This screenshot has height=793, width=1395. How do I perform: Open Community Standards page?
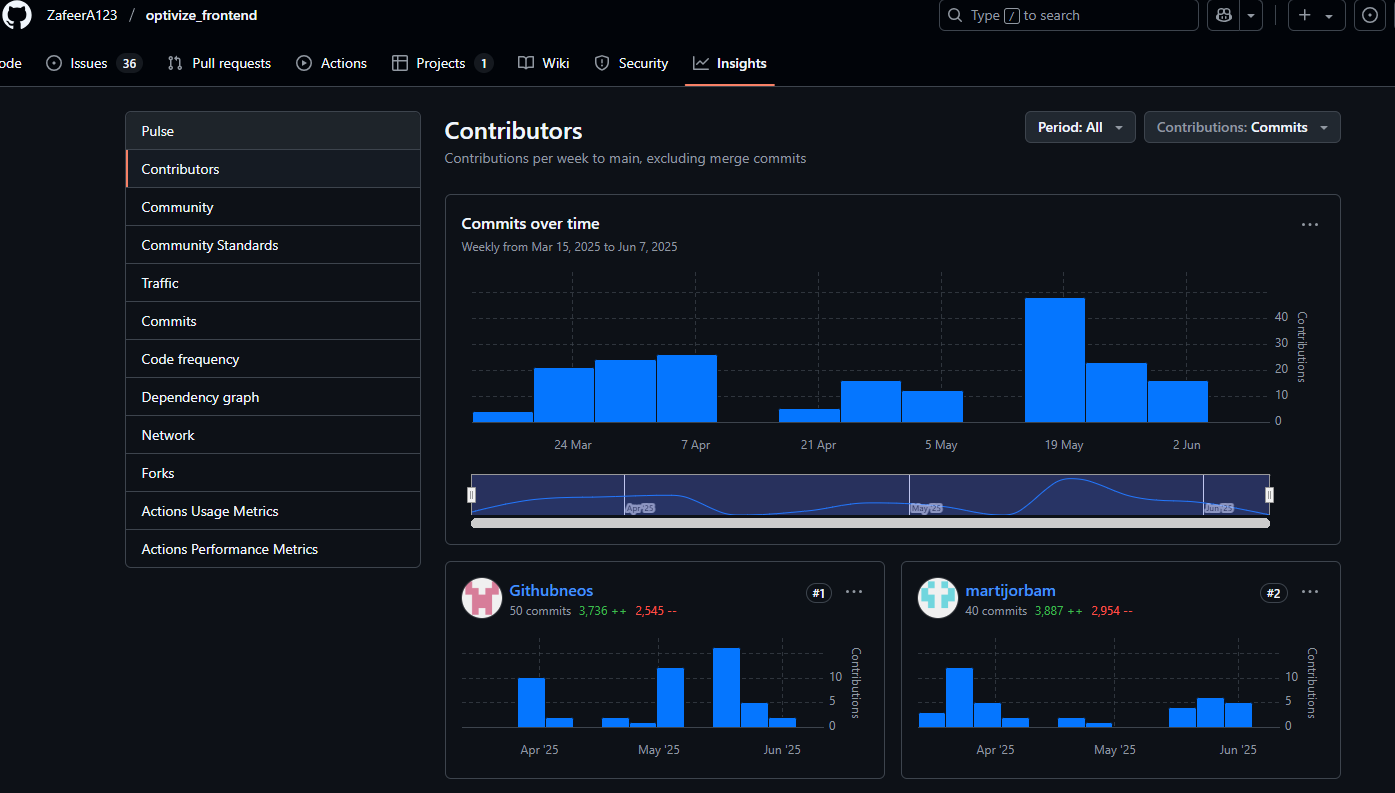click(273, 245)
